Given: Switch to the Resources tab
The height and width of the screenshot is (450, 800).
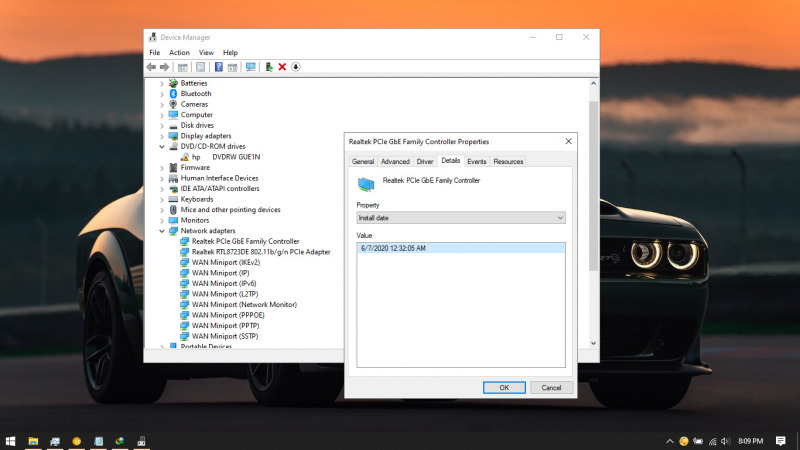Looking at the screenshot, I should click(x=508, y=161).
